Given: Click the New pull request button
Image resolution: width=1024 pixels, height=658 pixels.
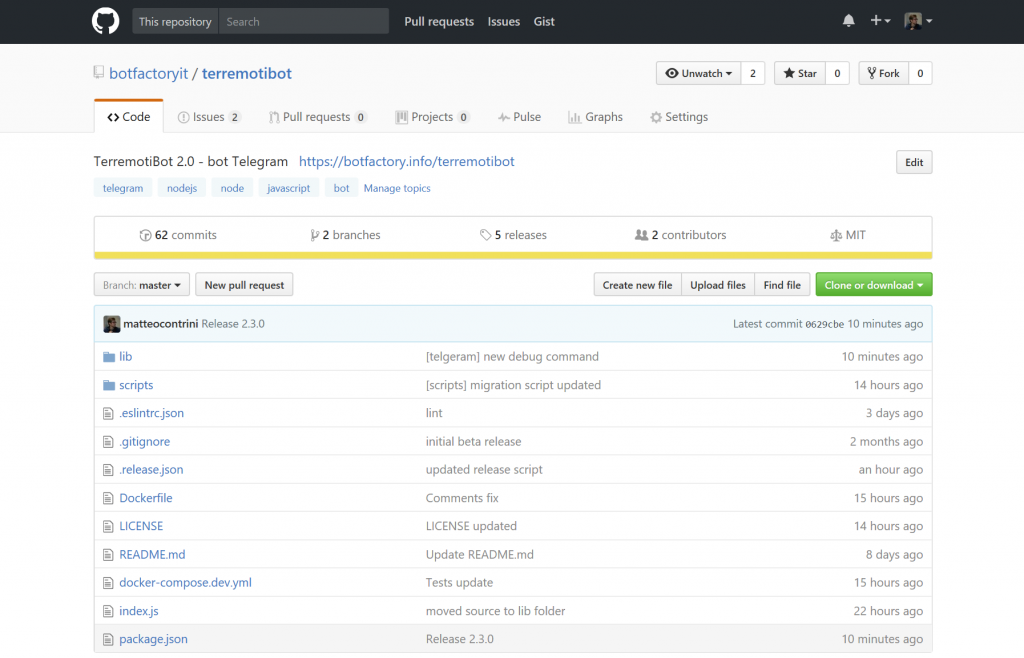Looking at the screenshot, I should point(244,284).
